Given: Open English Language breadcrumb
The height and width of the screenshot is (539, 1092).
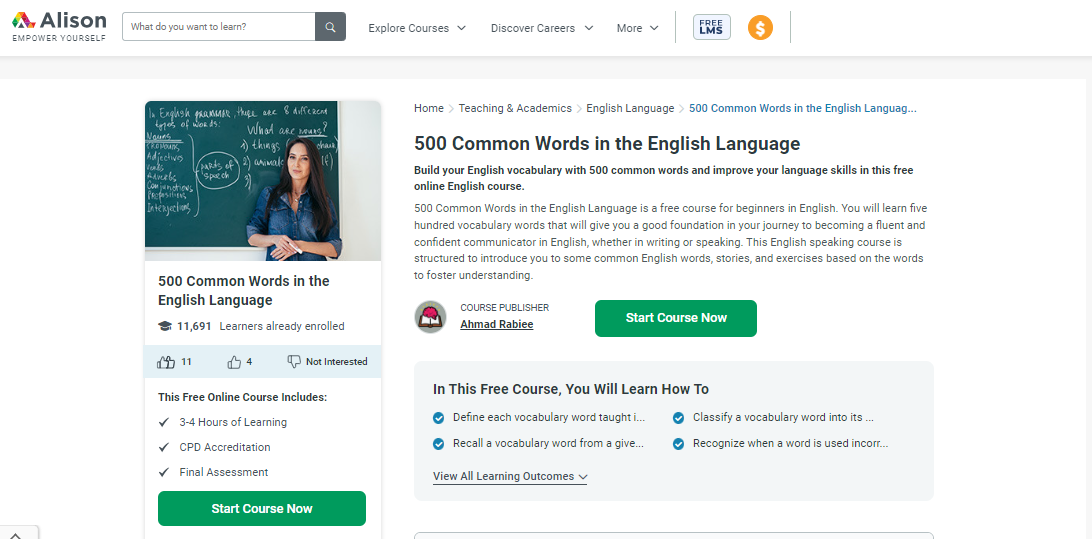Looking at the screenshot, I should [630, 108].
